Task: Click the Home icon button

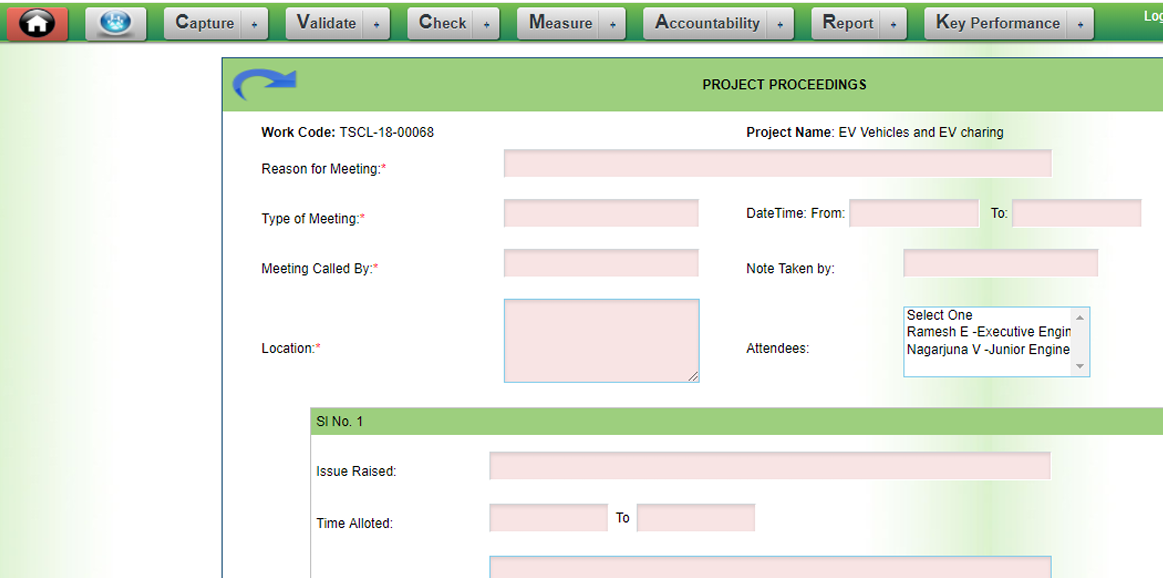Action: coord(38,23)
